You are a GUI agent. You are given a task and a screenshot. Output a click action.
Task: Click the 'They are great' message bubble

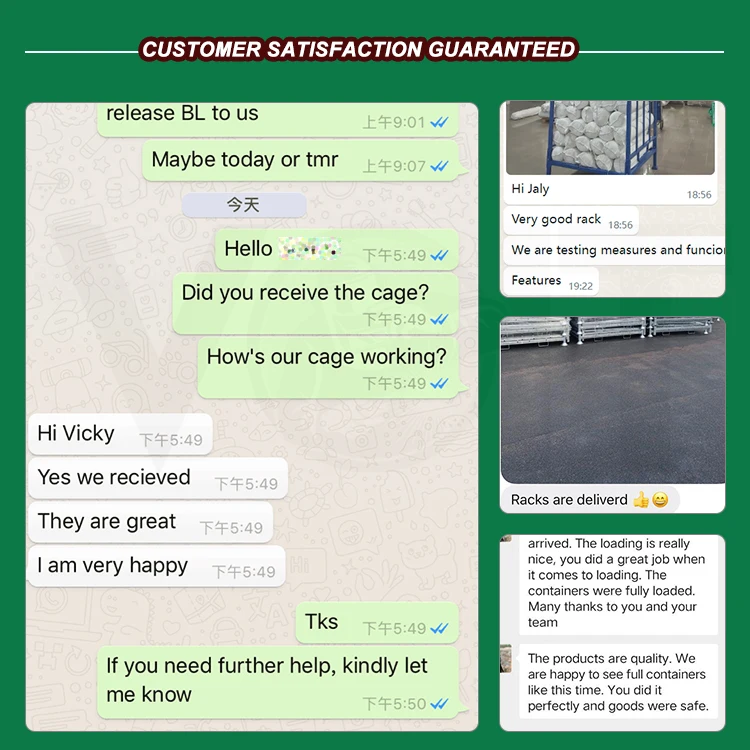pos(150,522)
